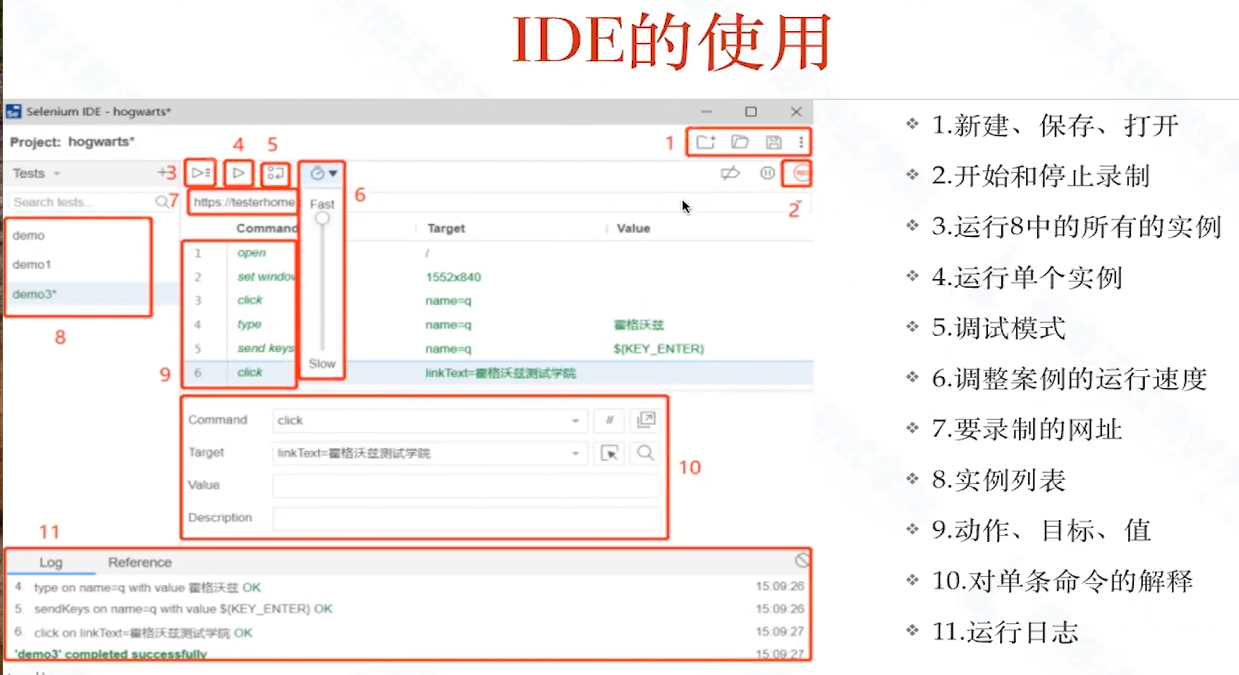Click the find target magnifier icon
Image resolution: width=1239 pixels, height=675 pixels.
tap(645, 453)
